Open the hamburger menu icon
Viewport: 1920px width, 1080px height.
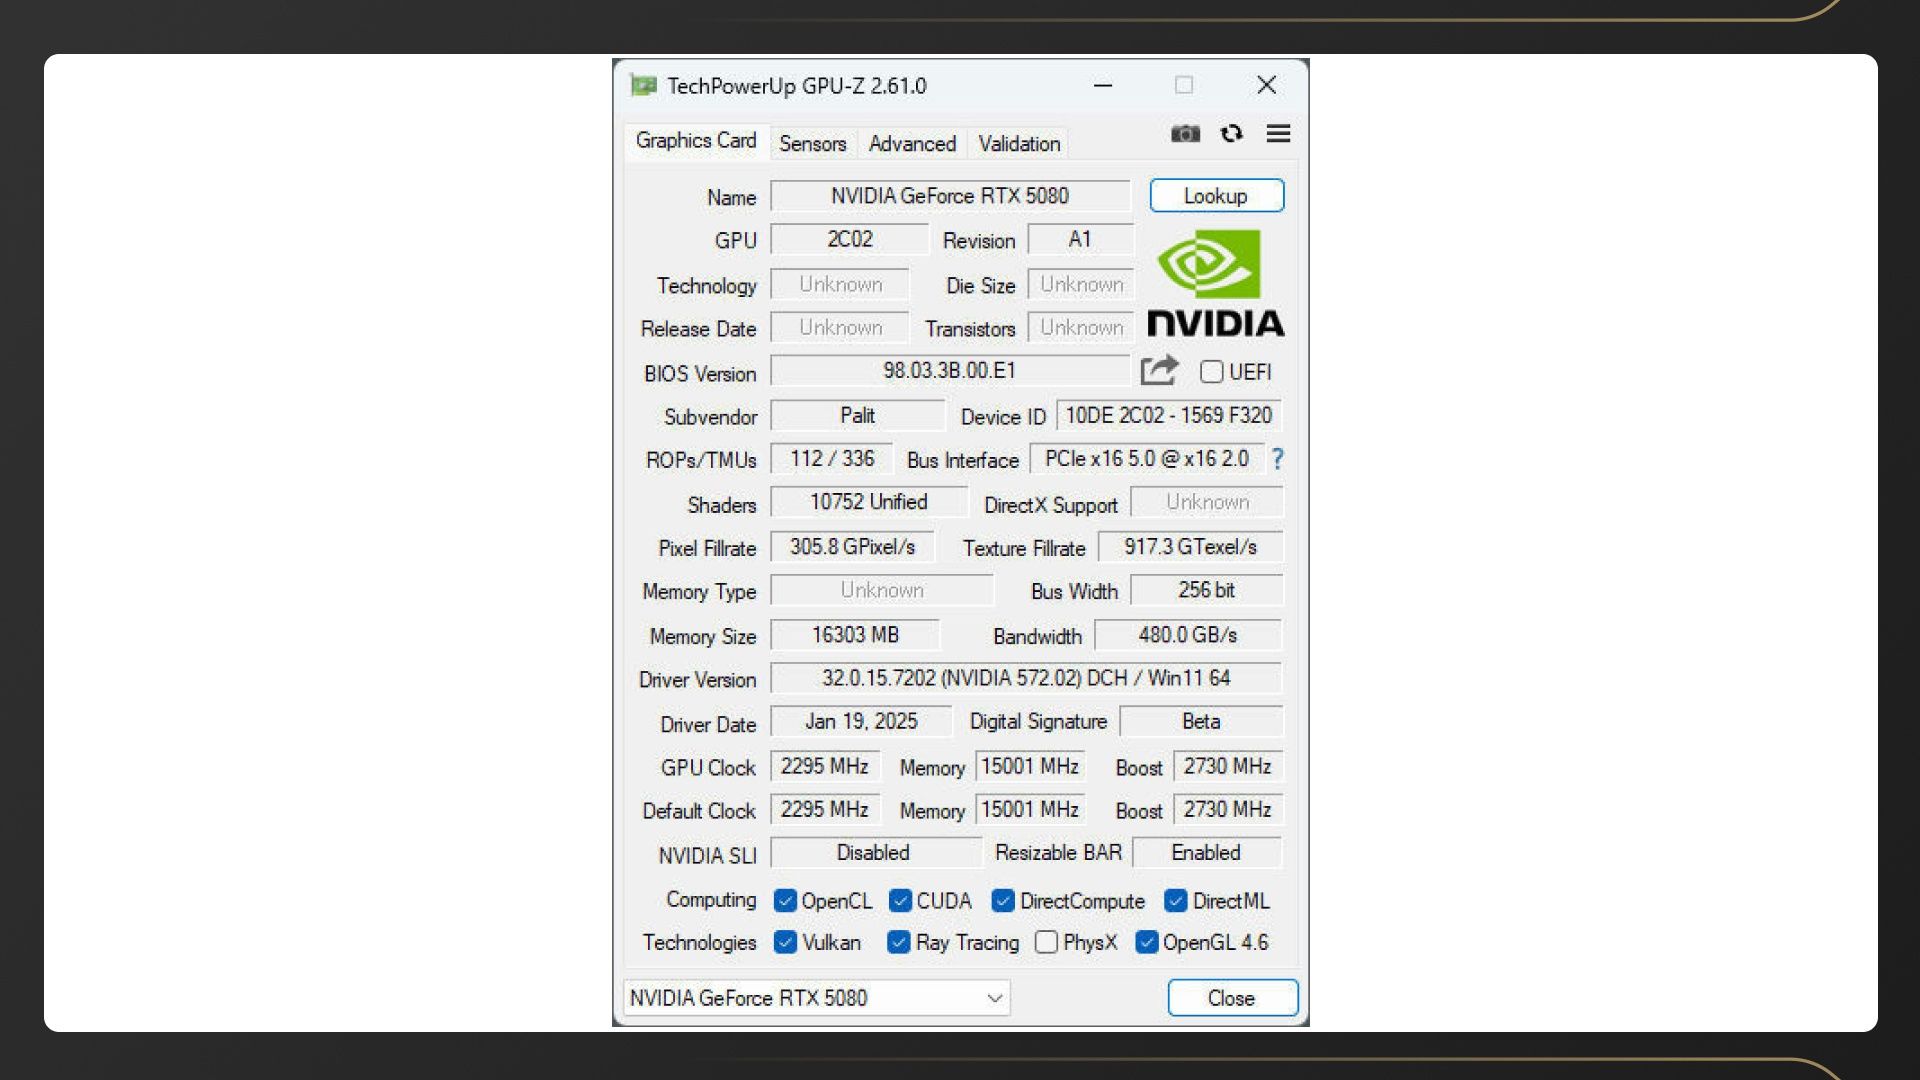point(1278,134)
